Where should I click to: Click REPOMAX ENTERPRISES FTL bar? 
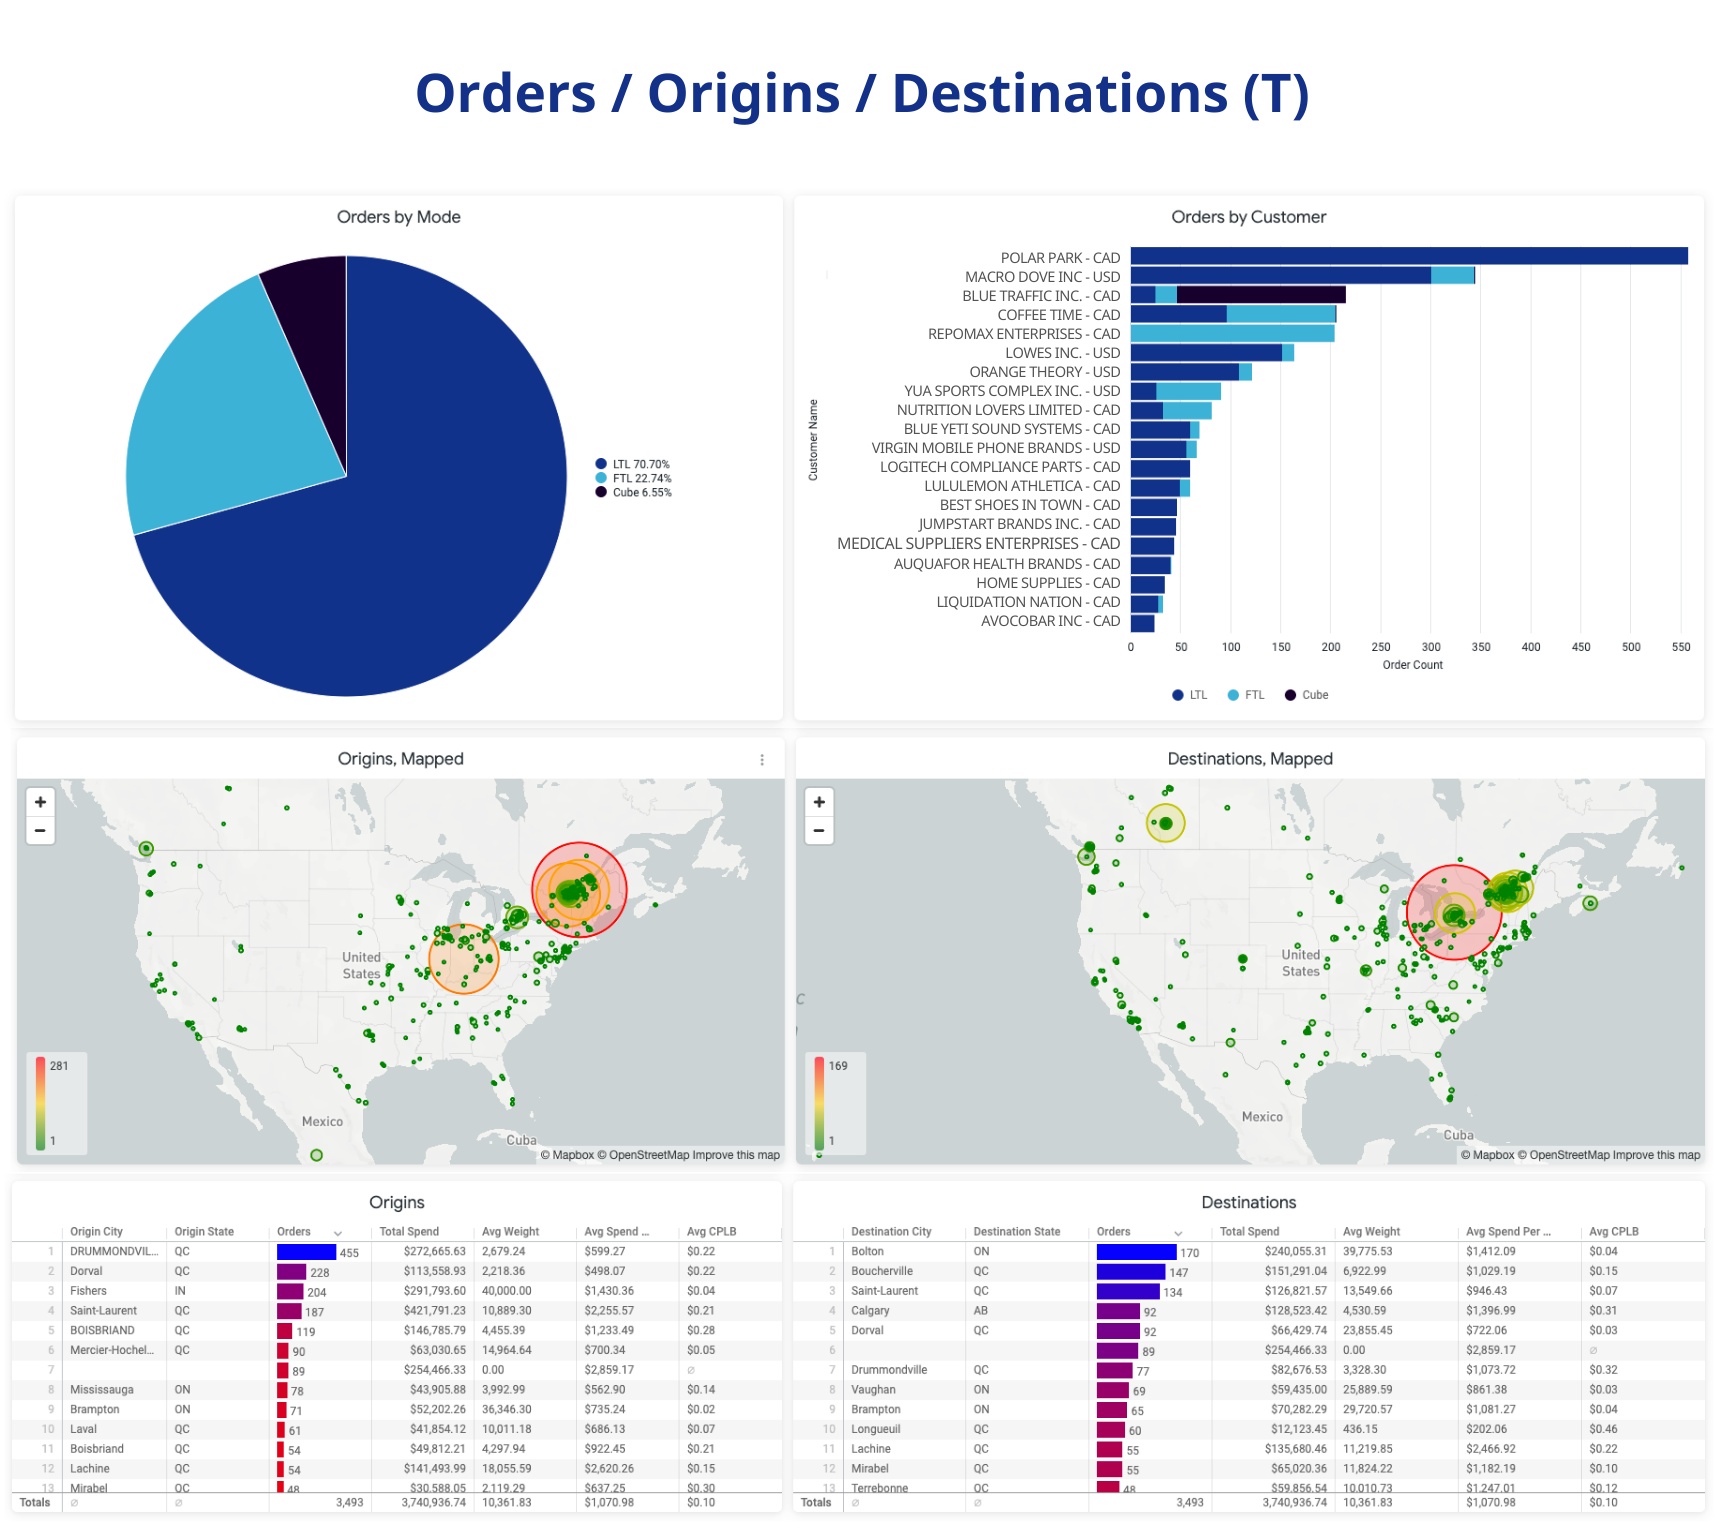[1232, 333]
